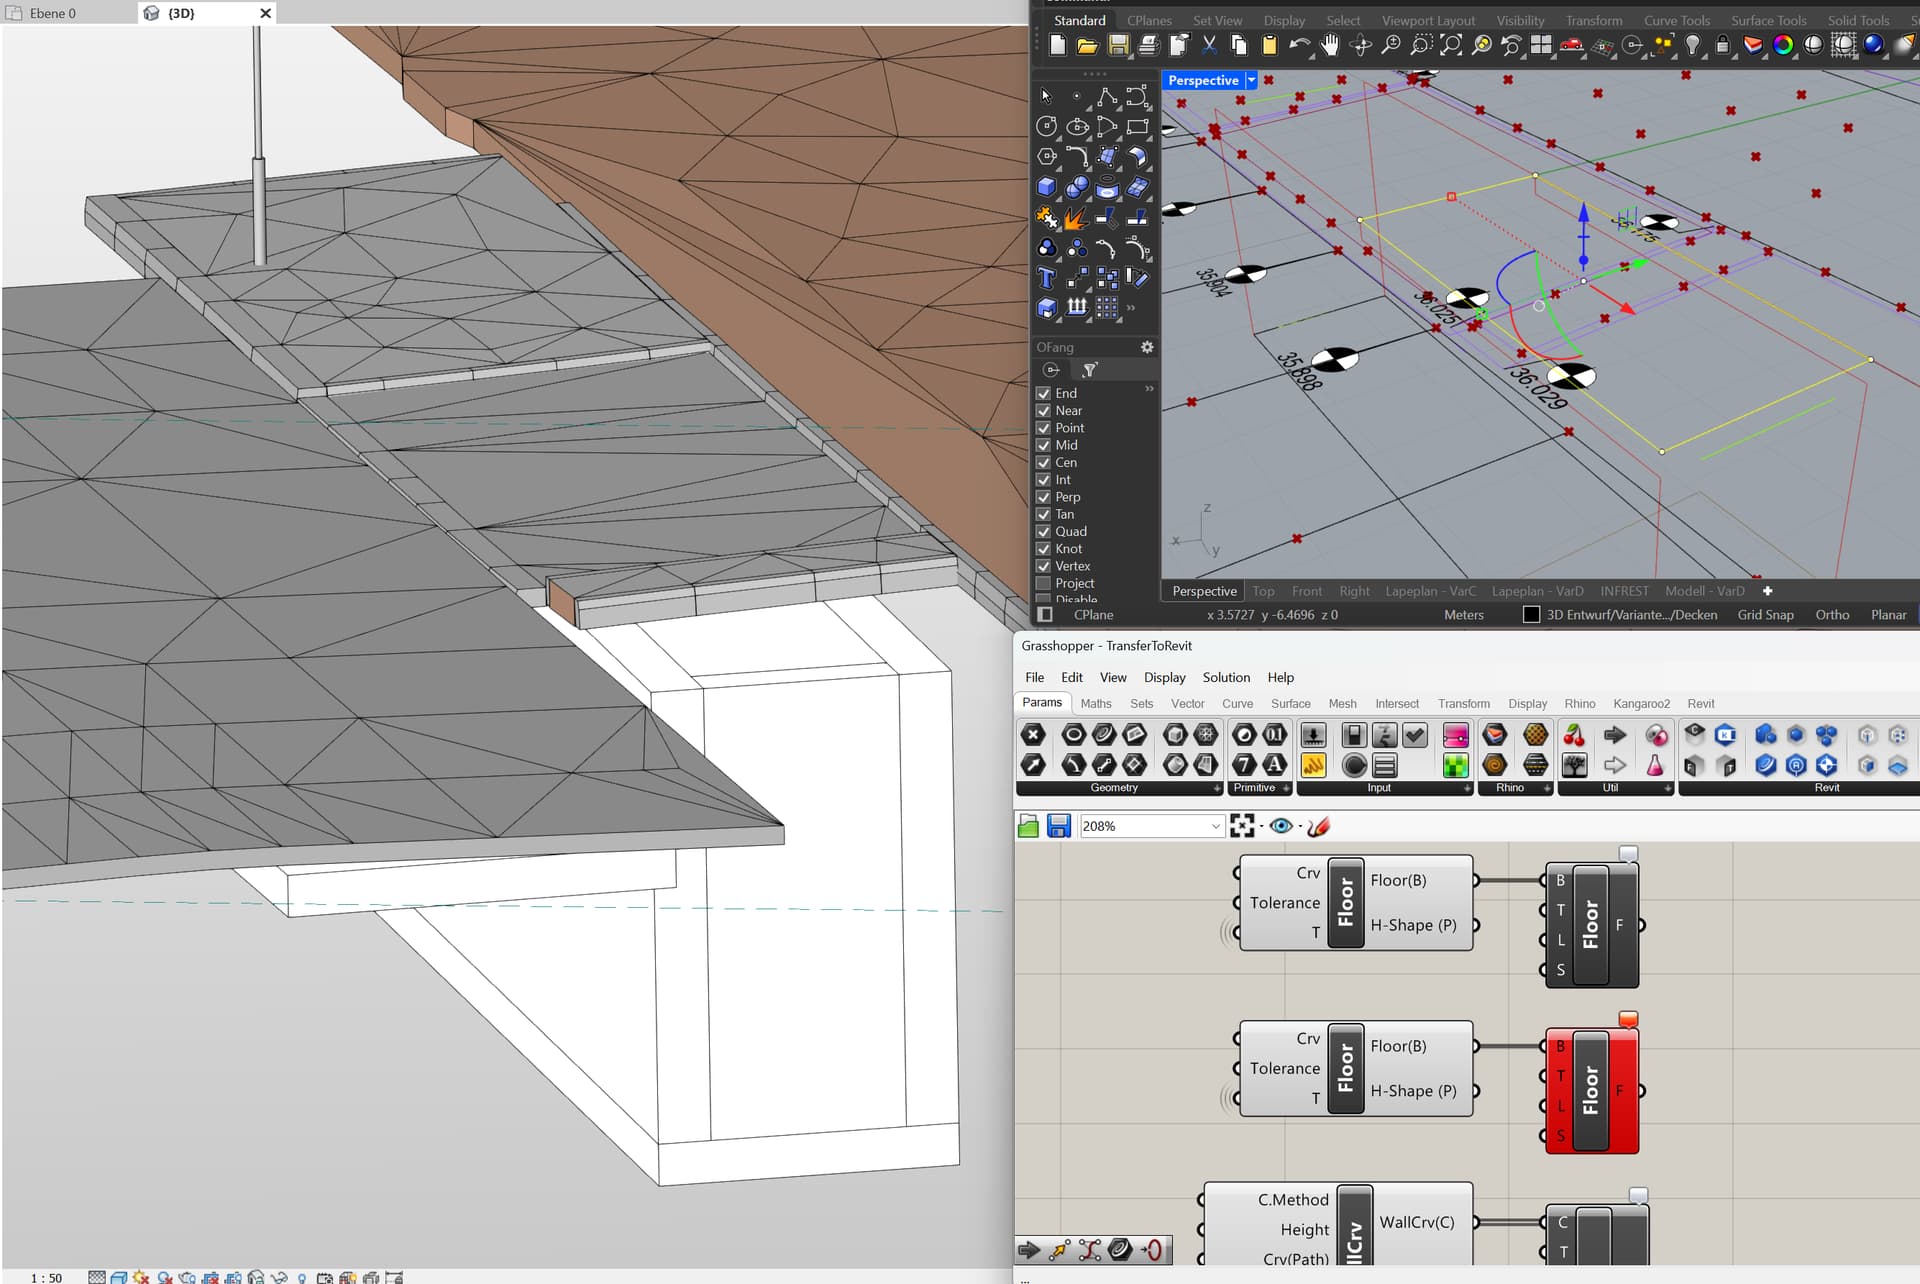Click the Grasshopper save file icon

pyautogui.click(x=1059, y=826)
